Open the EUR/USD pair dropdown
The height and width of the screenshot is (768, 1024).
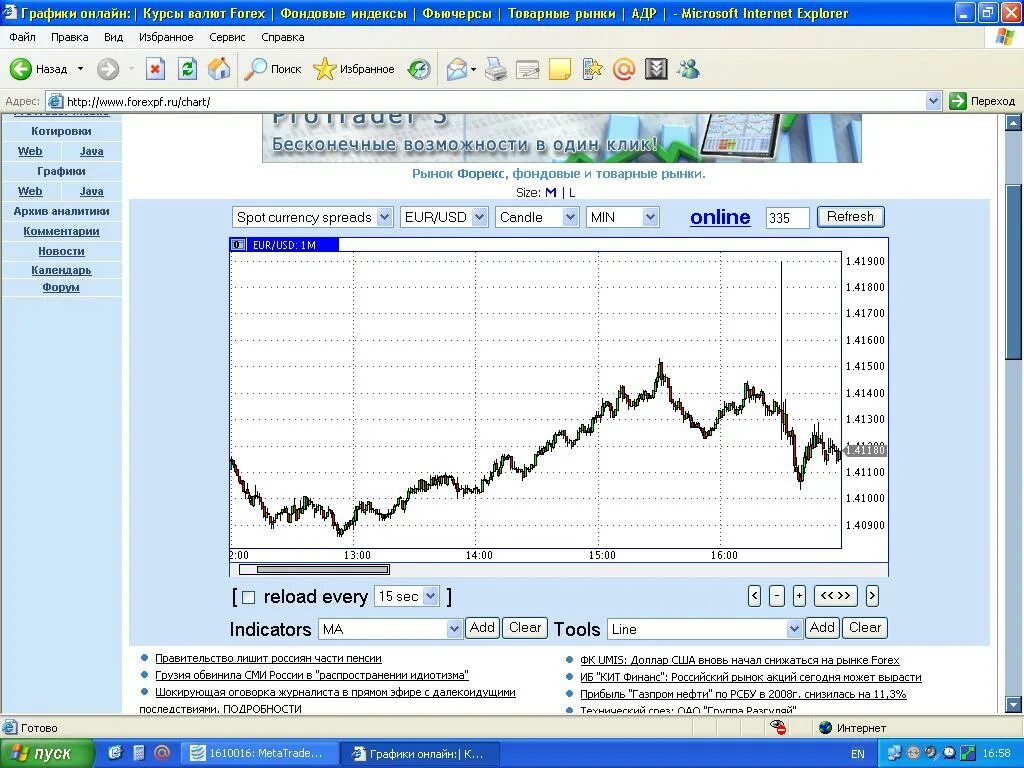click(443, 217)
